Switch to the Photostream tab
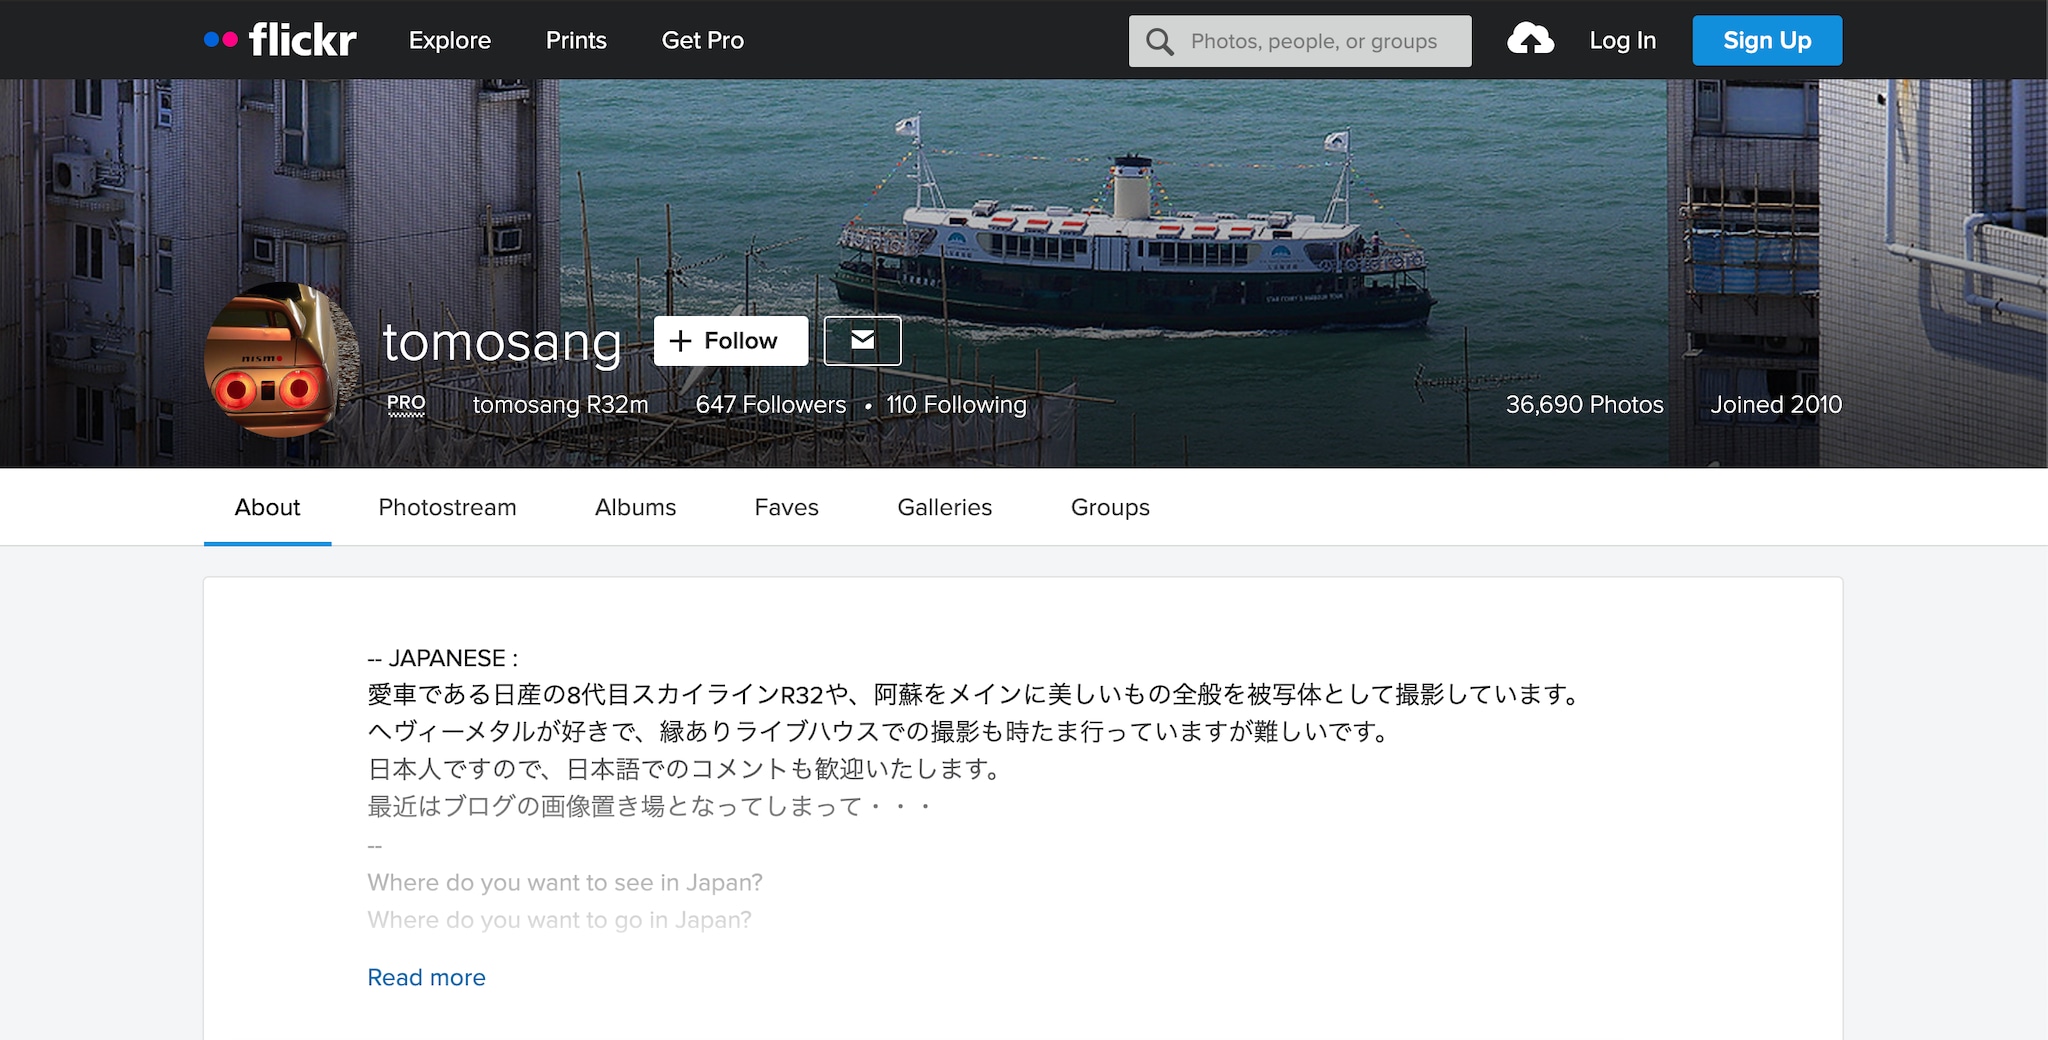Image resolution: width=2048 pixels, height=1040 pixels. [x=447, y=507]
